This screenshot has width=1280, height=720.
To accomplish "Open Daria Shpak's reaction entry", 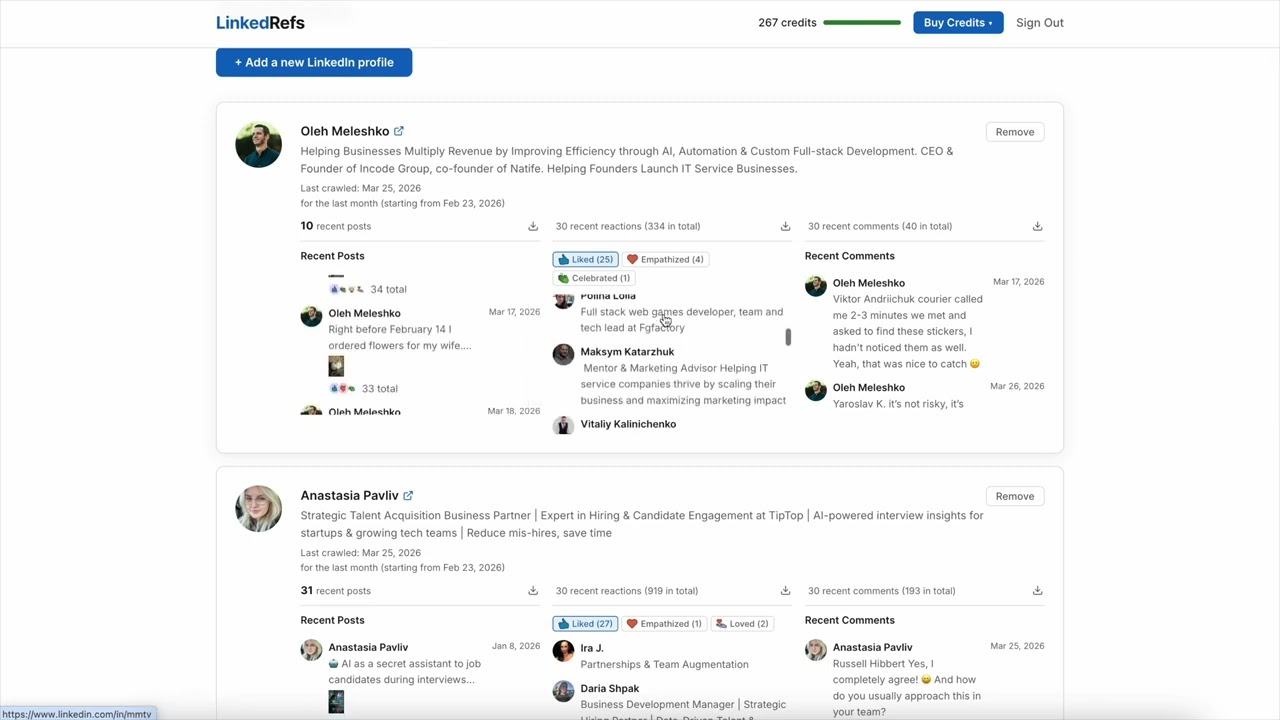I will pos(670,701).
